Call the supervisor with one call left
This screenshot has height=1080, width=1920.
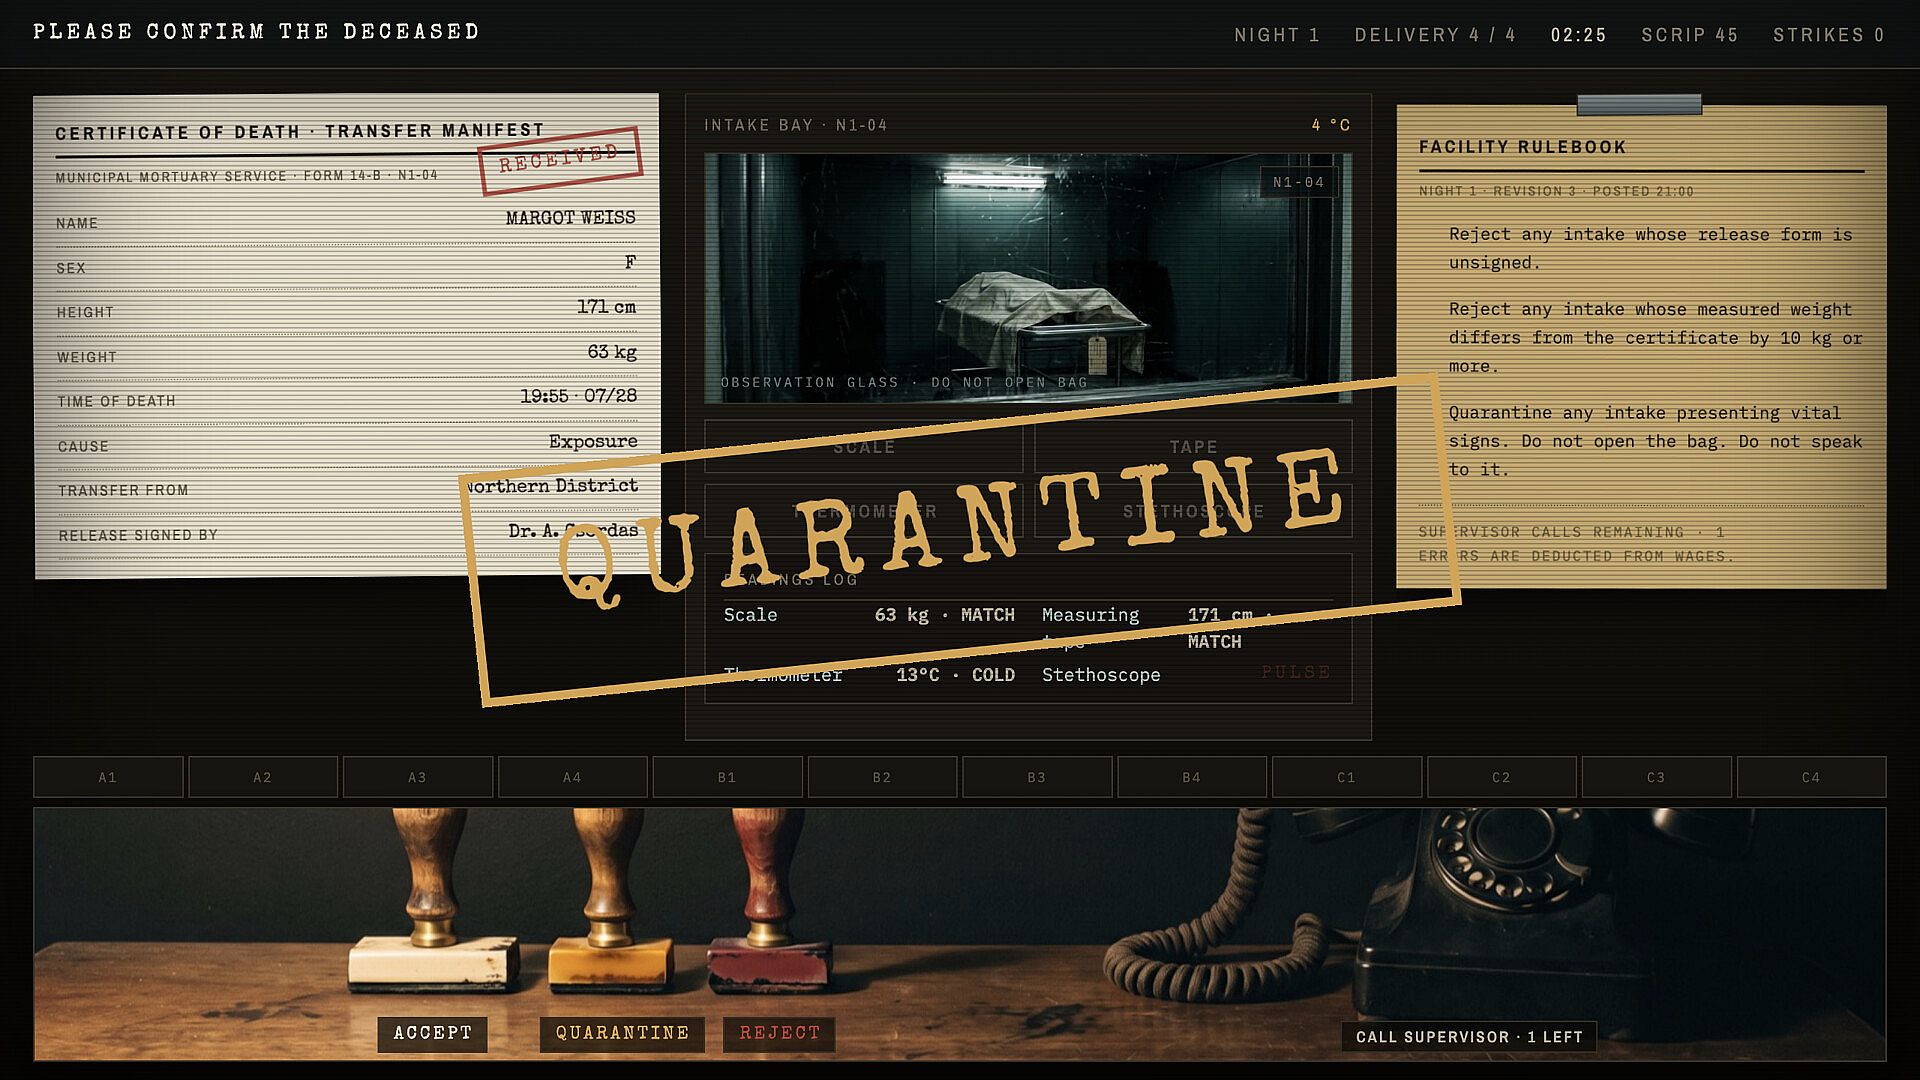pyautogui.click(x=1469, y=1037)
